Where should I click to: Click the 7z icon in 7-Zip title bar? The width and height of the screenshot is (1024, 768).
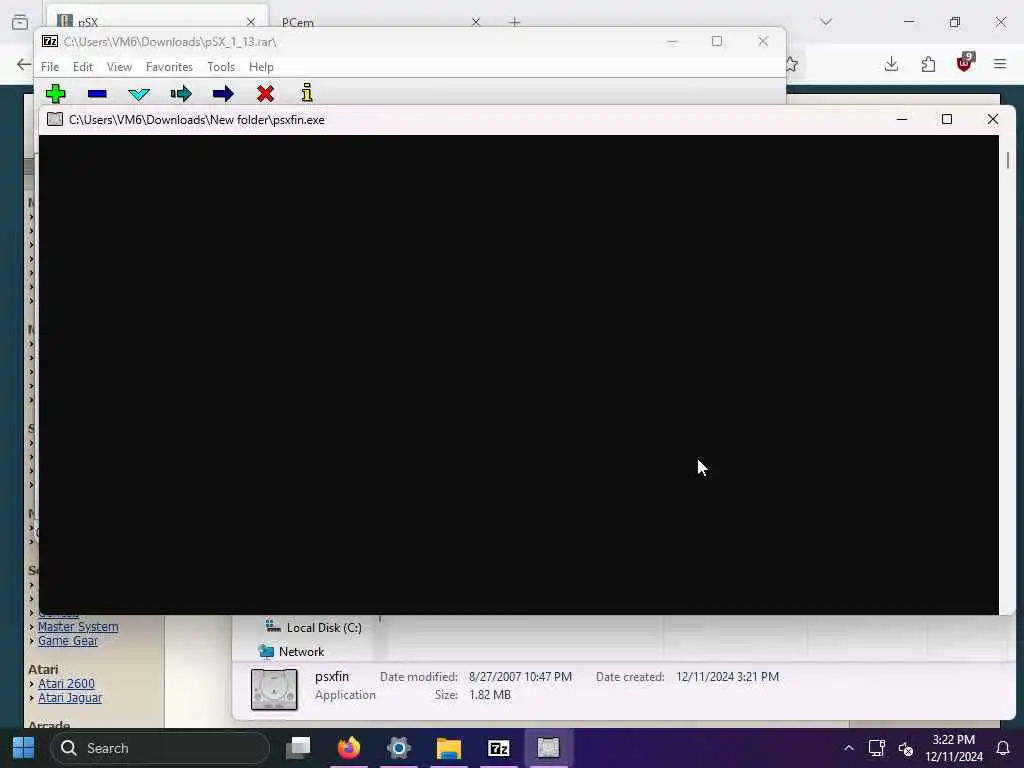click(50, 41)
